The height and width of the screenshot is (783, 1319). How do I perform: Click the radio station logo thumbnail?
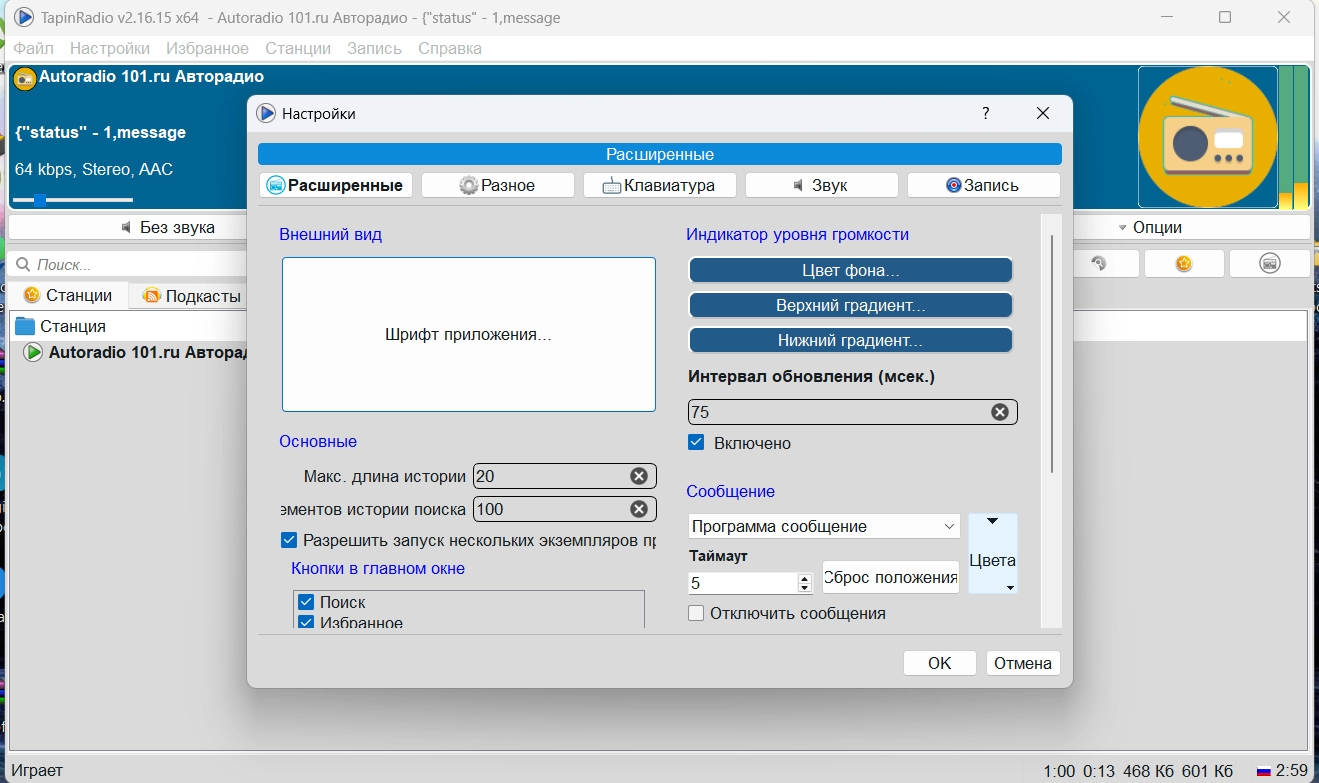[1208, 137]
